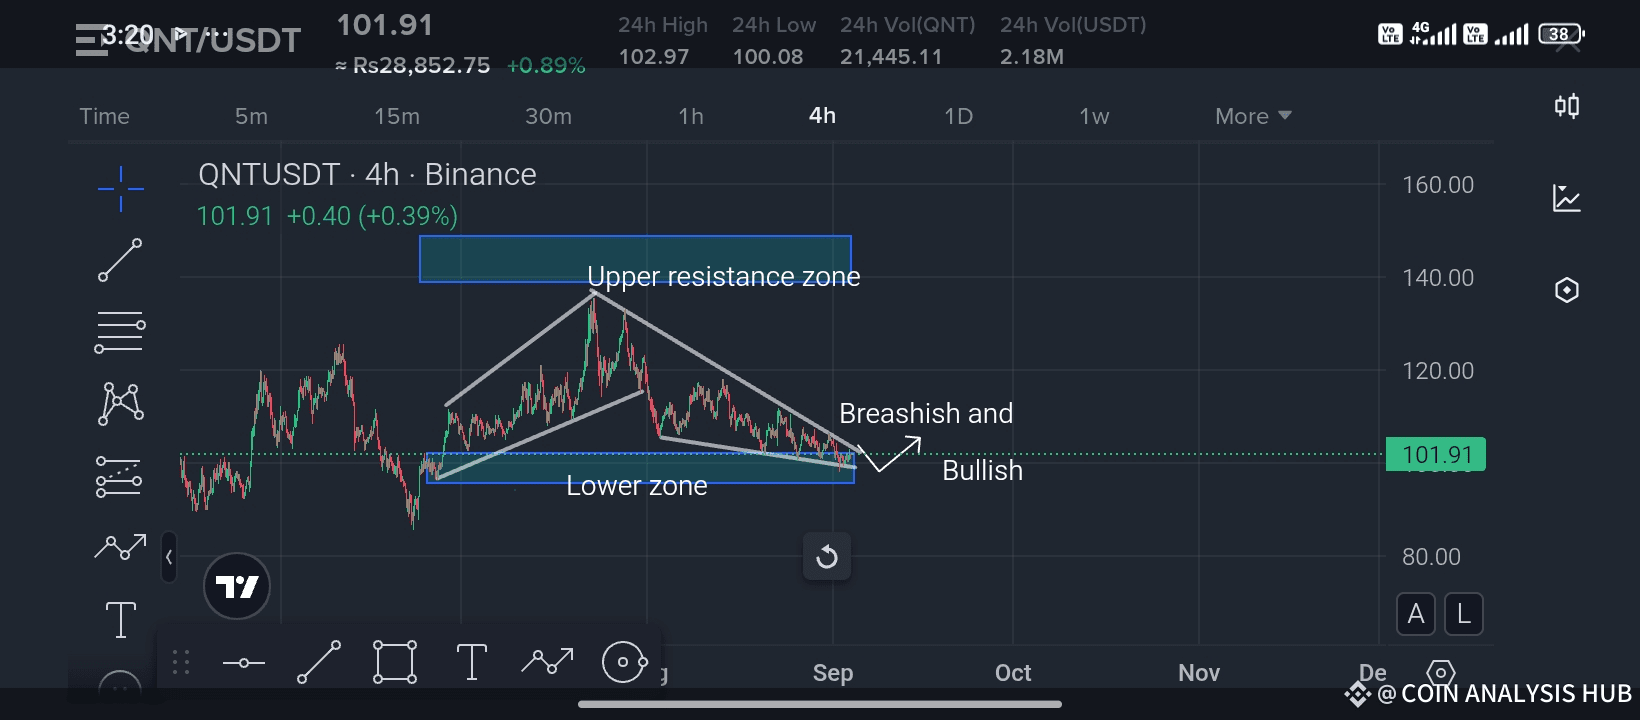1640x720 pixels.
Task: Switch to the 15m timeframe tab
Action: tap(397, 116)
